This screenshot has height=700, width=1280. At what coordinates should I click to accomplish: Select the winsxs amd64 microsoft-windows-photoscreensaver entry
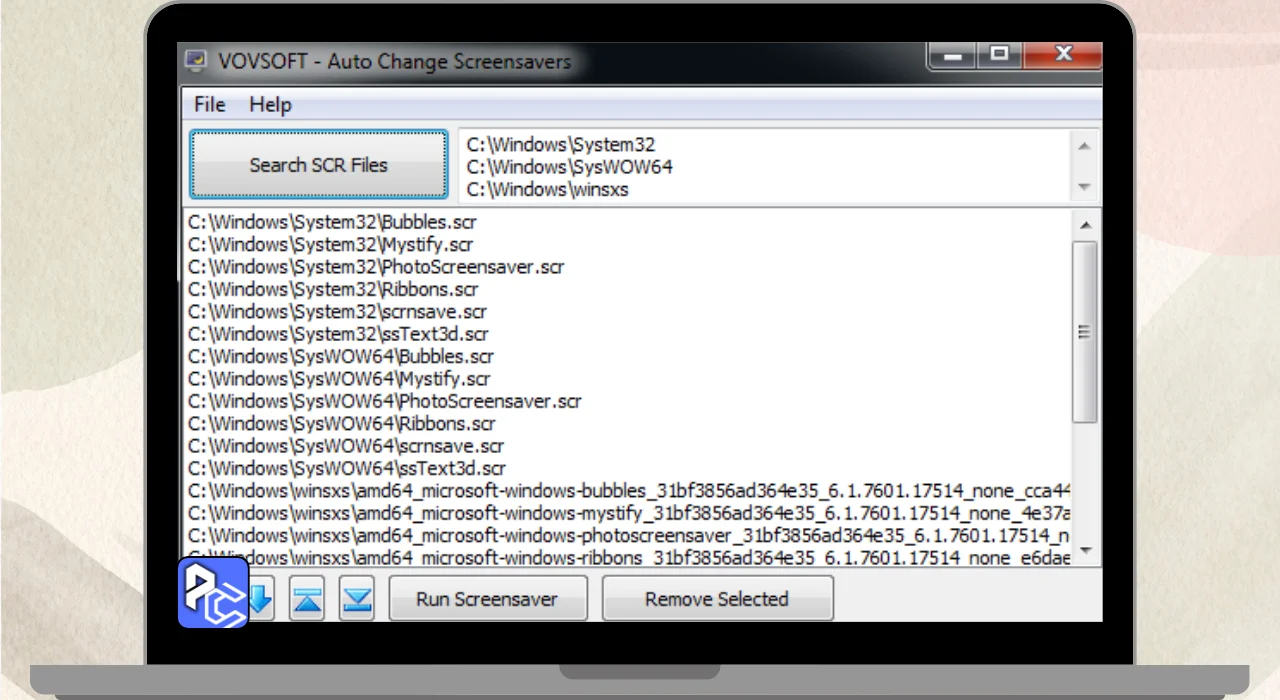(x=629, y=535)
